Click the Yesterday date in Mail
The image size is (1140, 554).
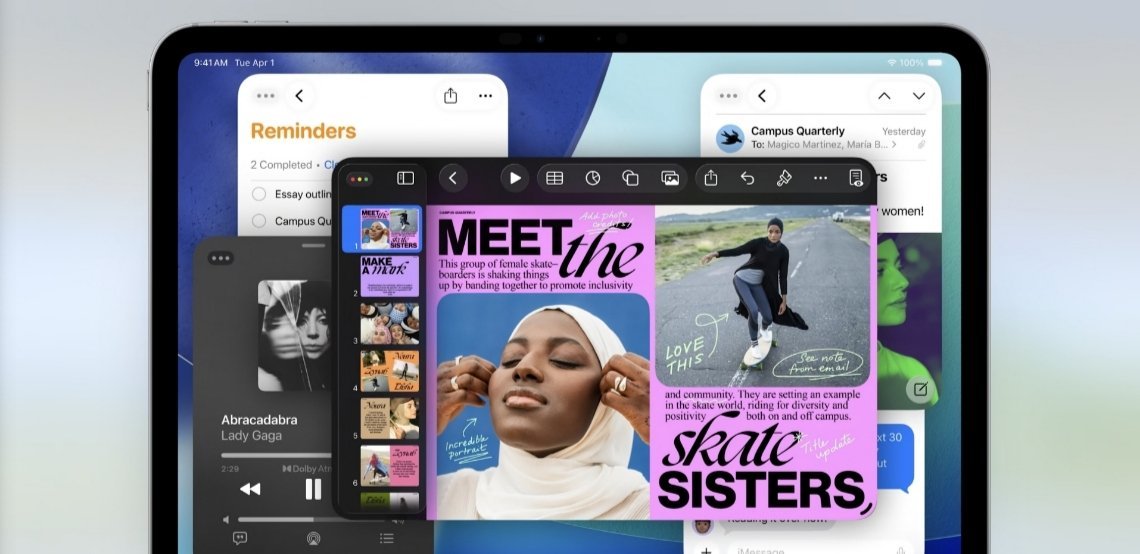click(x=904, y=132)
